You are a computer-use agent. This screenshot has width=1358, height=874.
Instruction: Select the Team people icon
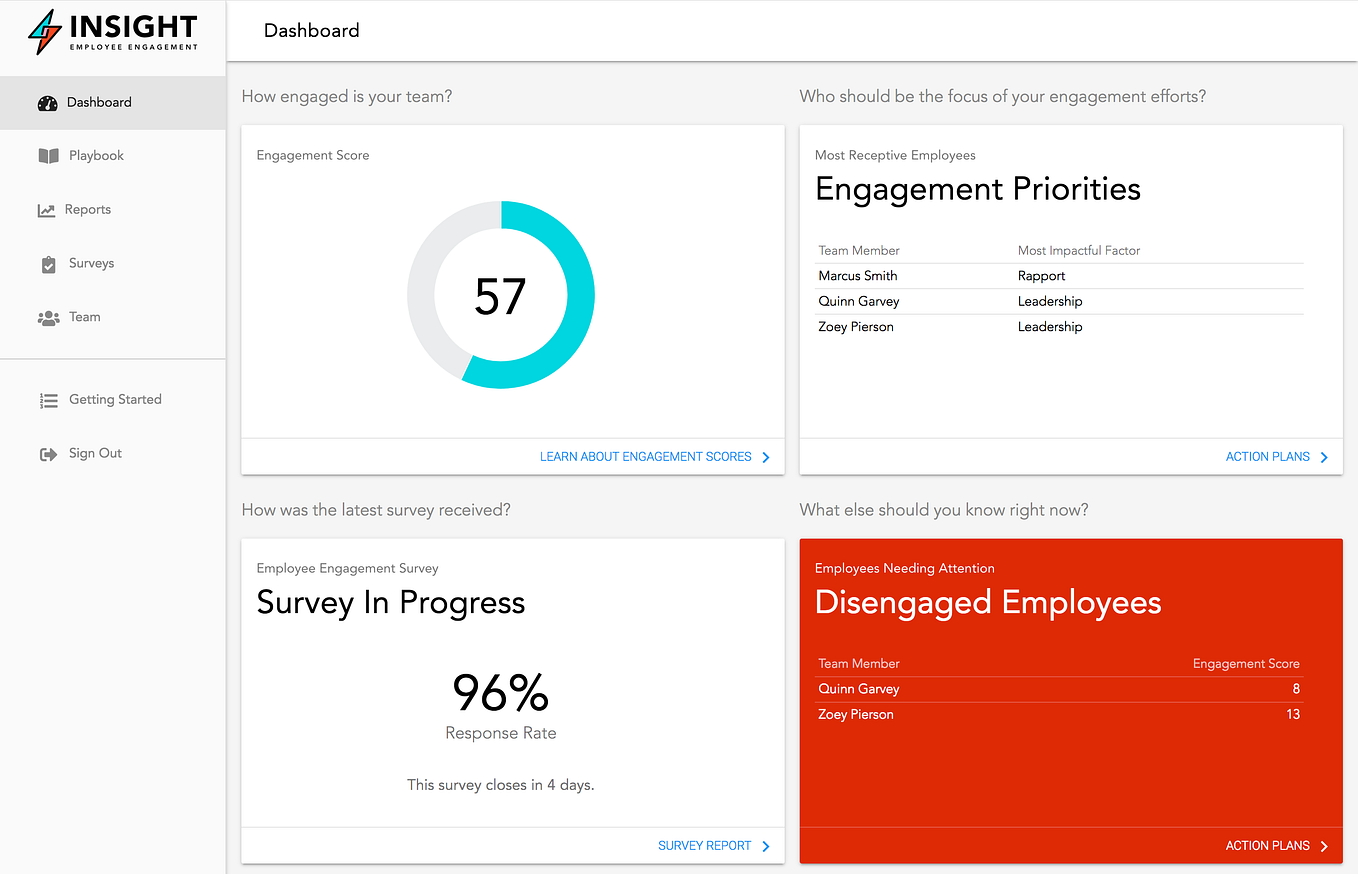(48, 317)
